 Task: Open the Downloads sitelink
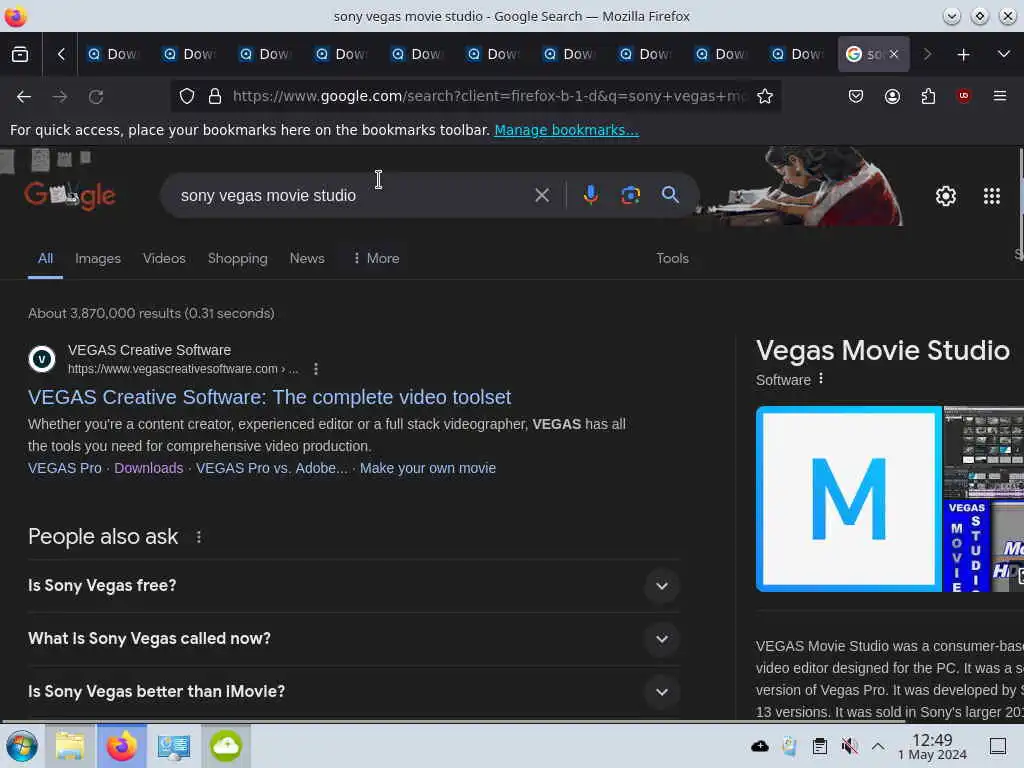(x=149, y=468)
